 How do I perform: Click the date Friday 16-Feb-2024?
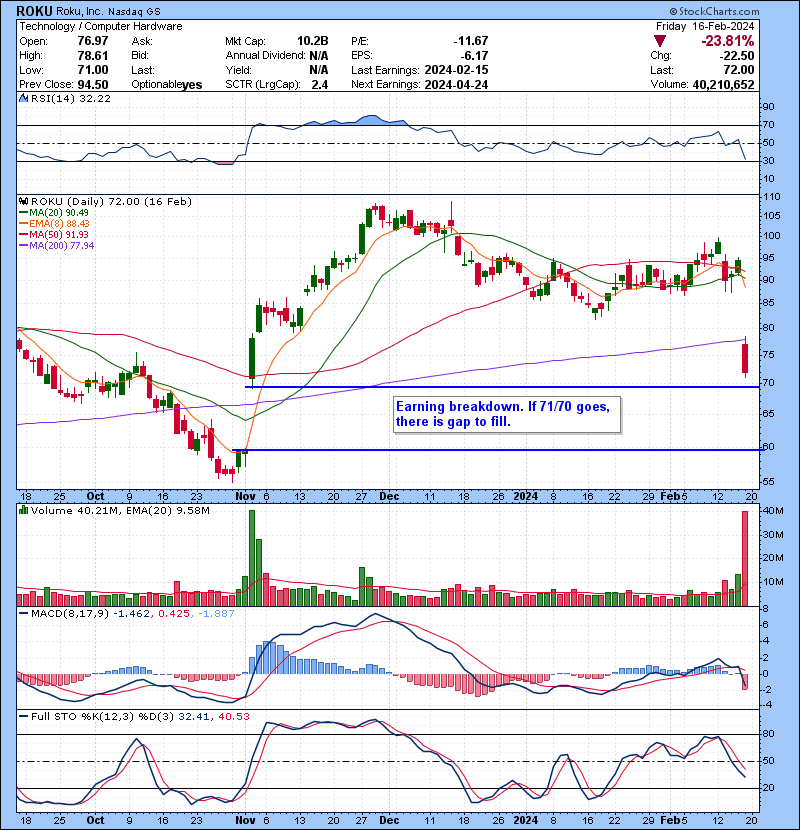[705, 26]
